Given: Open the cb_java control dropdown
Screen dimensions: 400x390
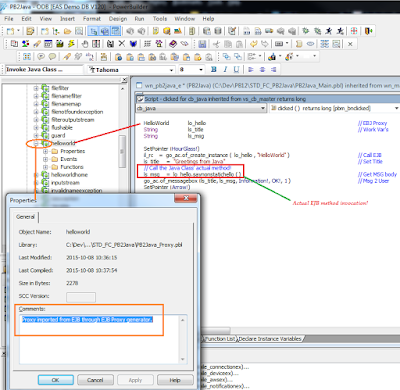Looking at the screenshot, I should coord(263,108).
